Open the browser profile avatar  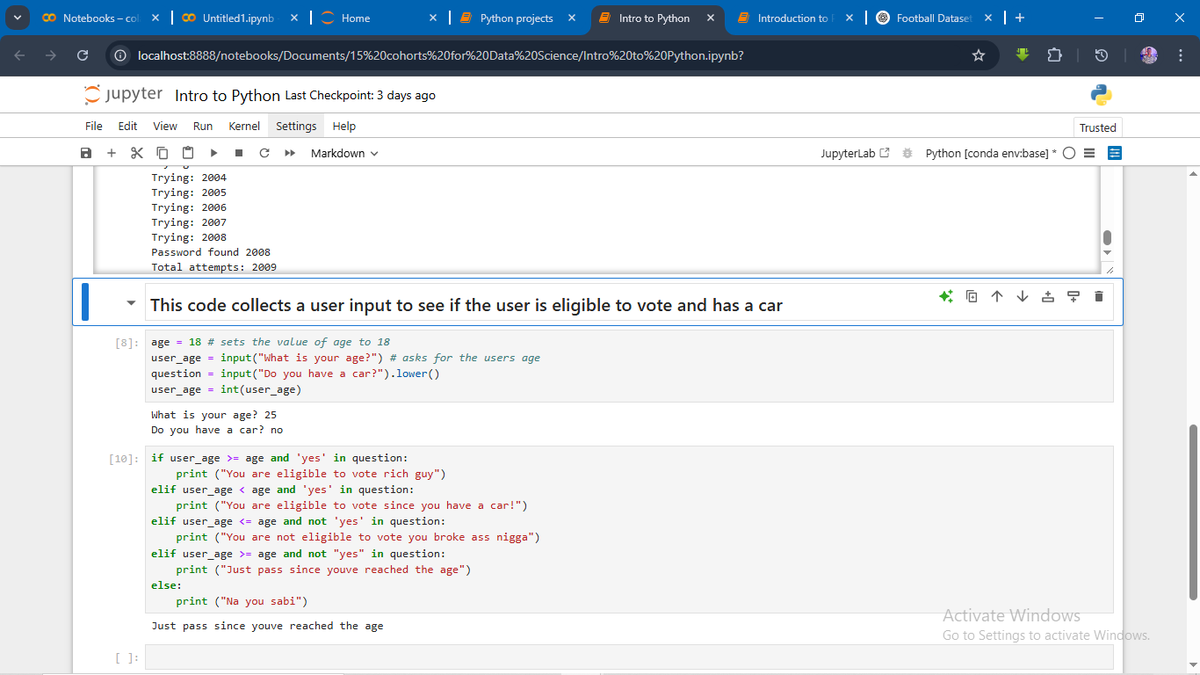pos(1147,54)
